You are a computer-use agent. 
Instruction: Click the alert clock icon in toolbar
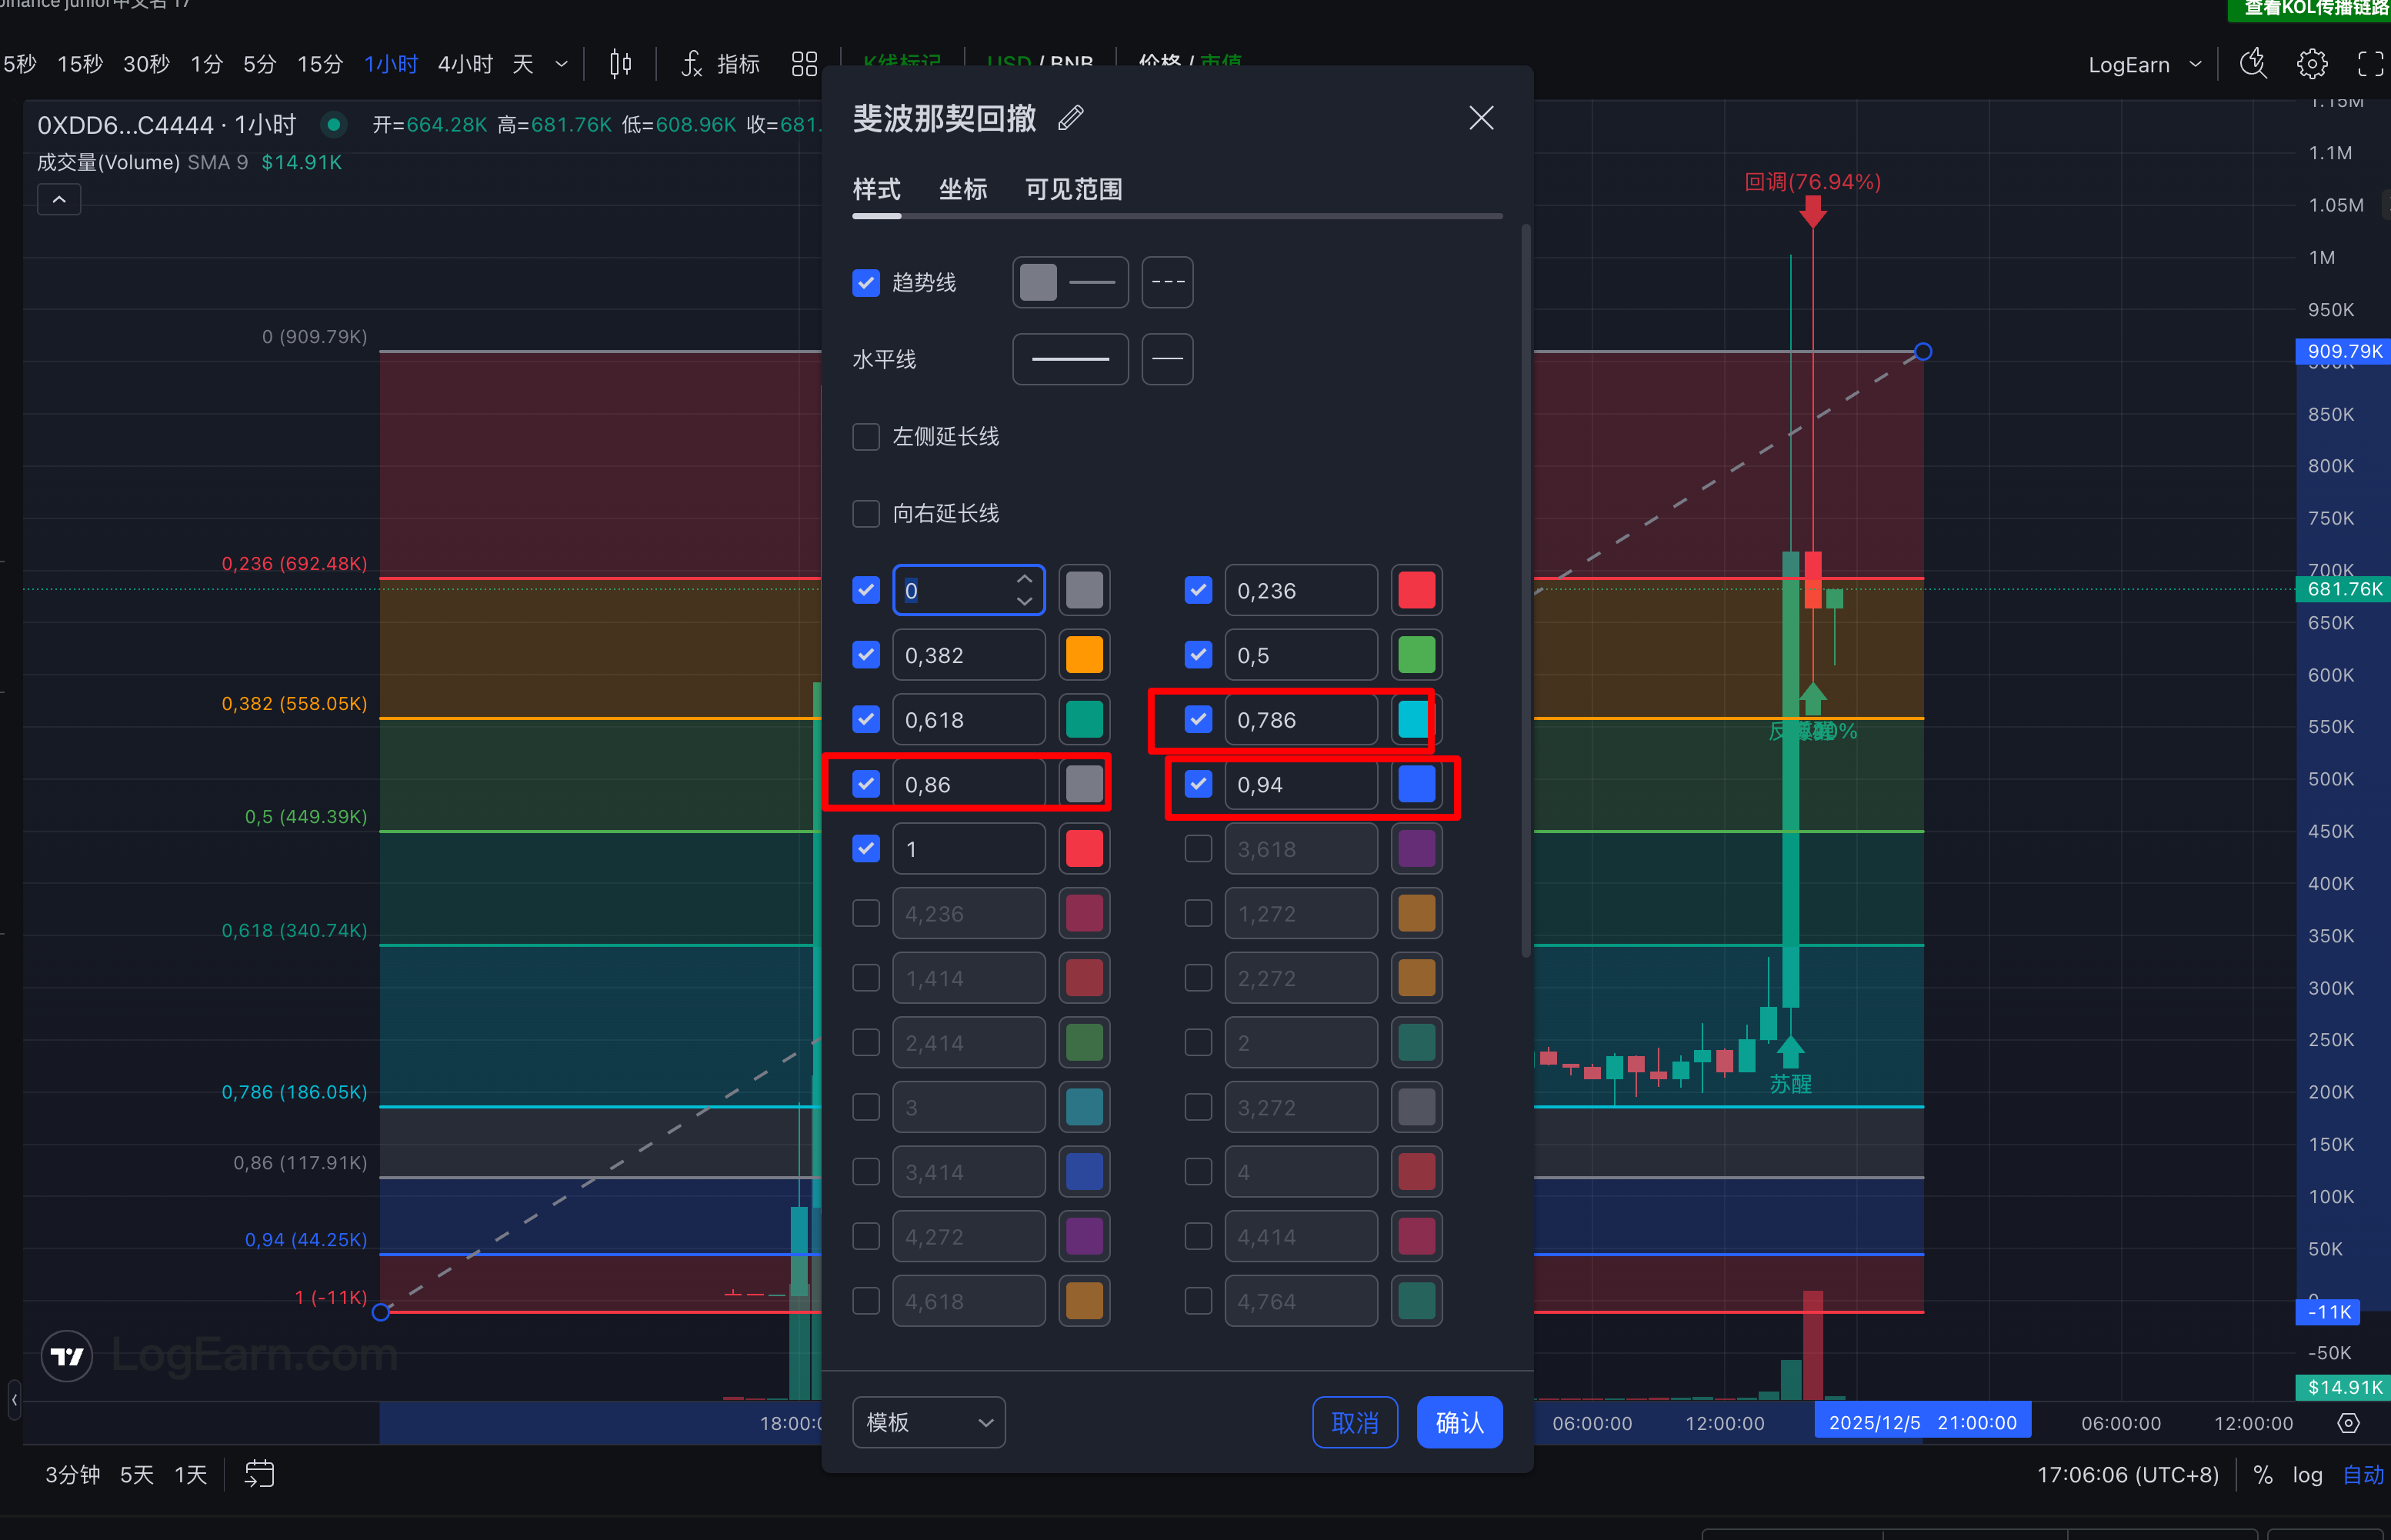(x=2253, y=64)
